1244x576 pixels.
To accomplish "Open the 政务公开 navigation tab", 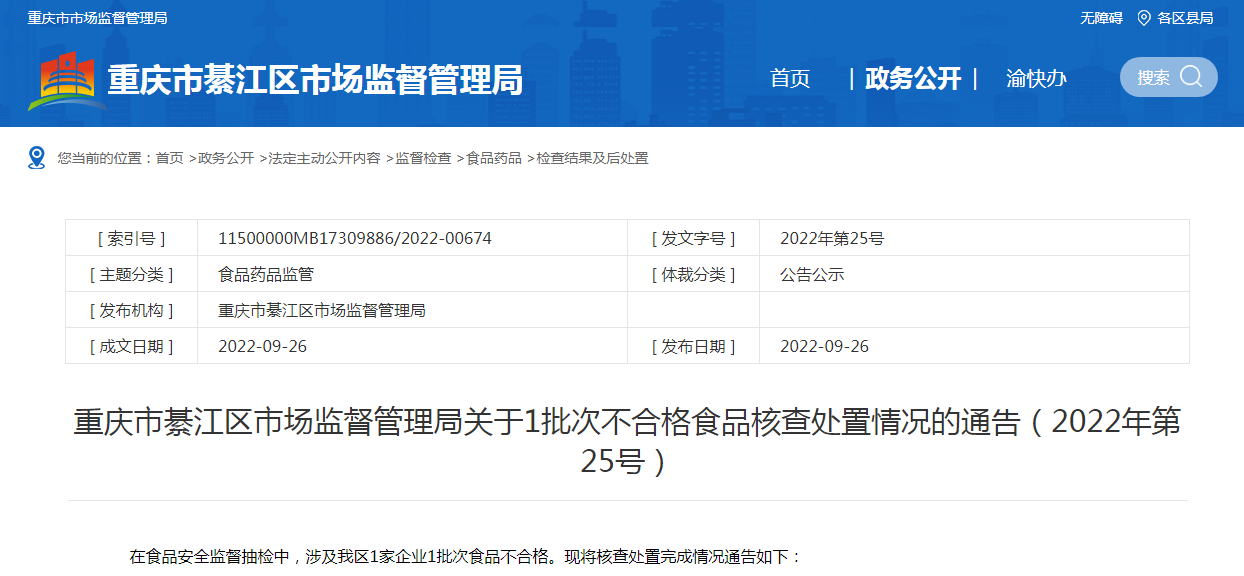I will pyautogui.click(x=912, y=79).
